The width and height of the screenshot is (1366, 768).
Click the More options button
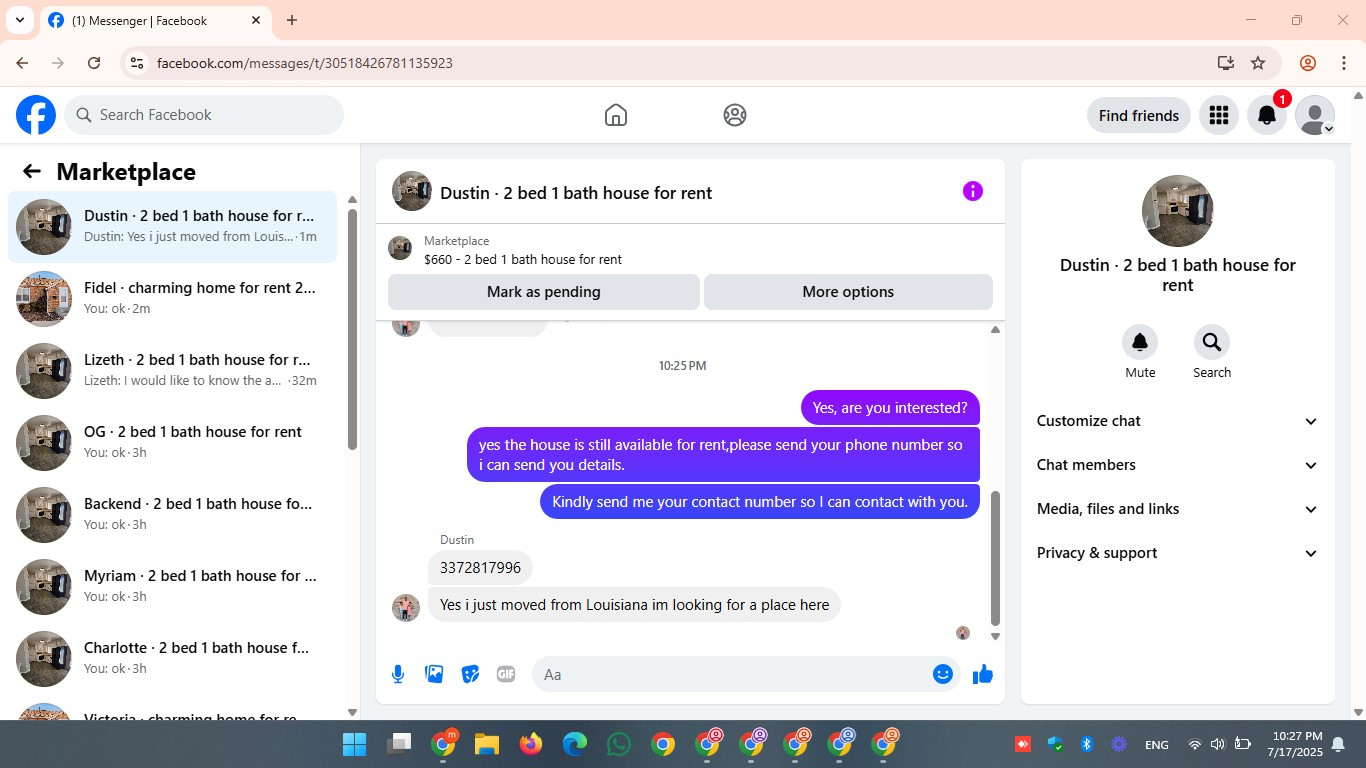point(848,292)
